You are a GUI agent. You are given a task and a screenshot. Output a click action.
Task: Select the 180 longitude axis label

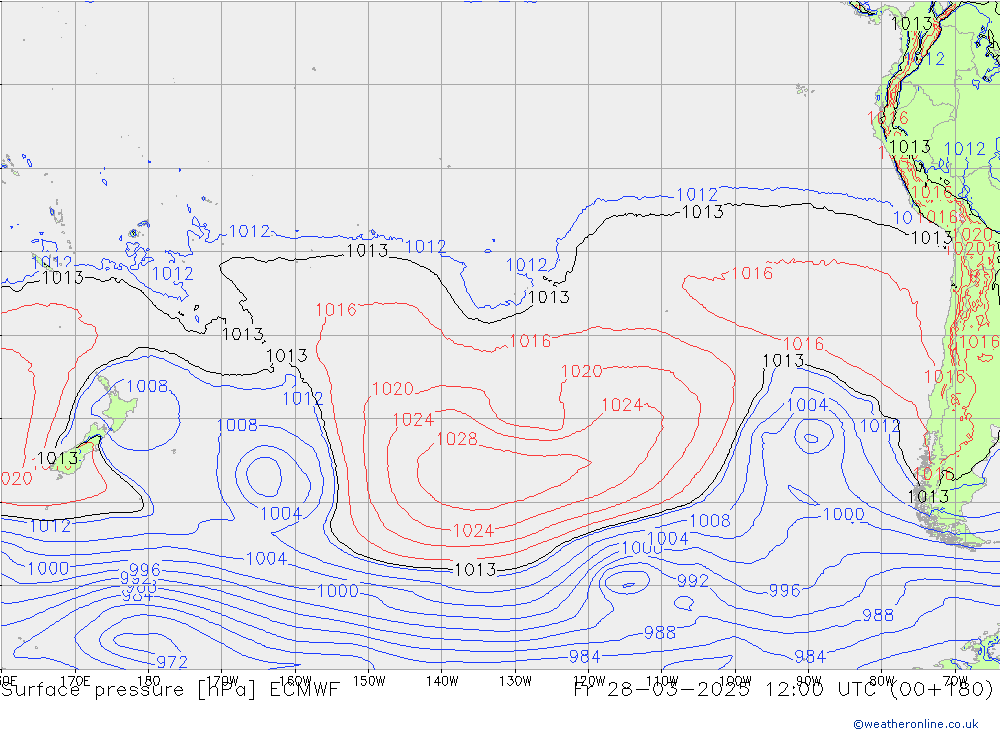[x=149, y=681]
